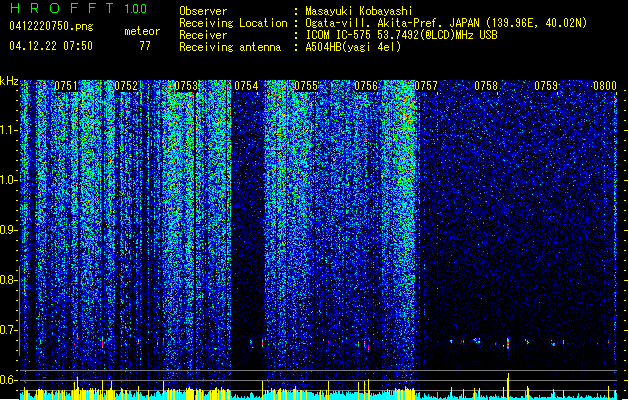Click the HROFFT 1.0.0 title text
This screenshot has height=400, width=629.
(79, 8)
